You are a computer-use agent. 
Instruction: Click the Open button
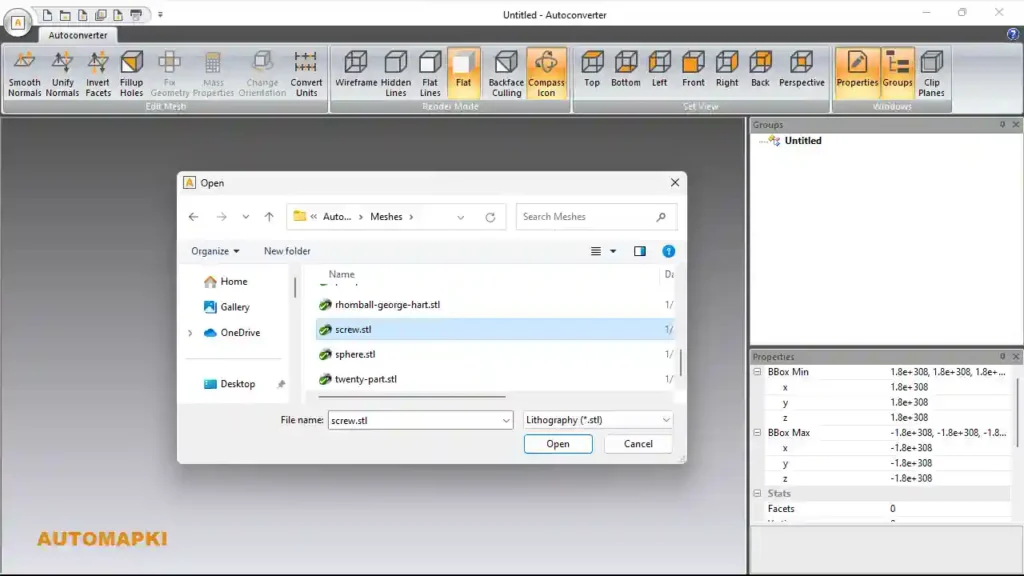click(558, 444)
